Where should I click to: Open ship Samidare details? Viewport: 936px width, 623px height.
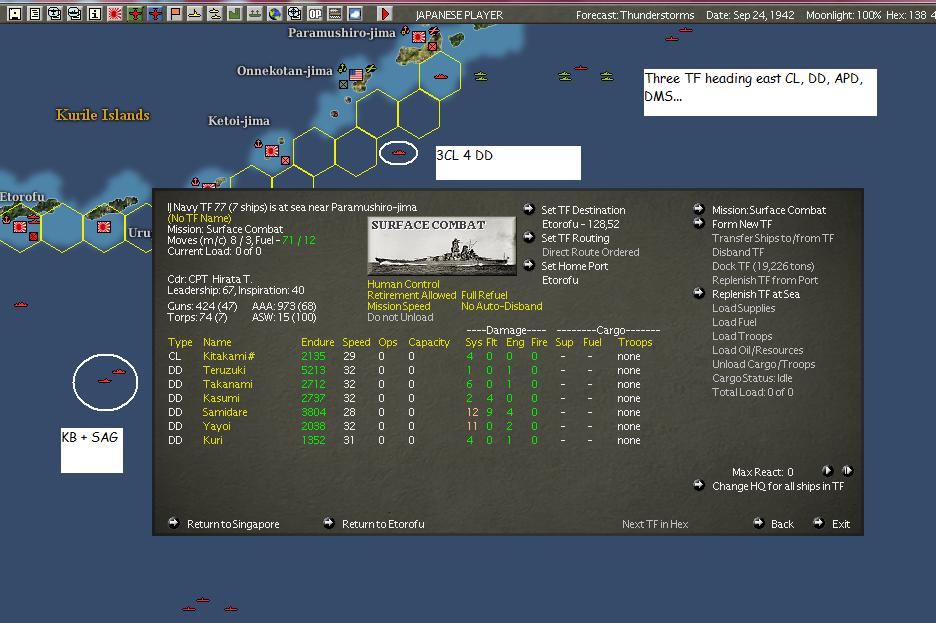224,412
